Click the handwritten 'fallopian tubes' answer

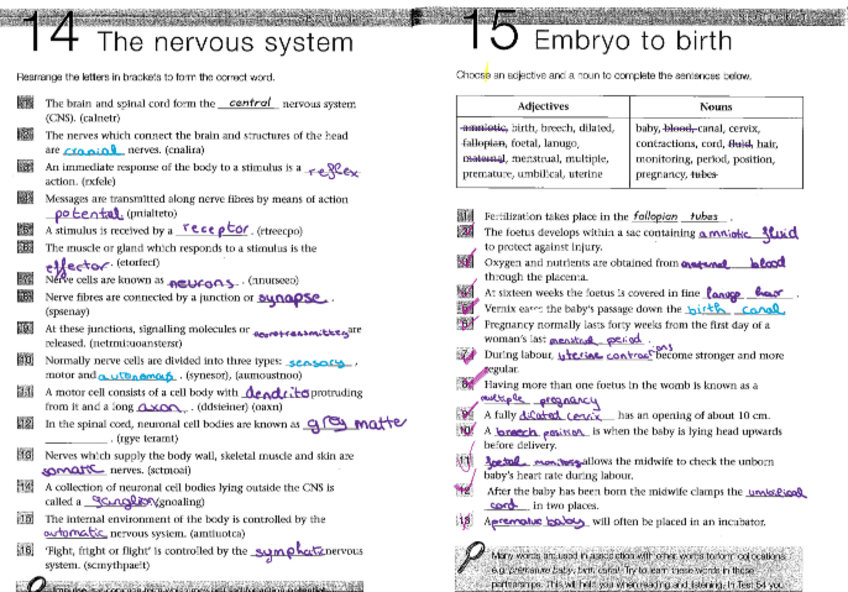[675, 216]
